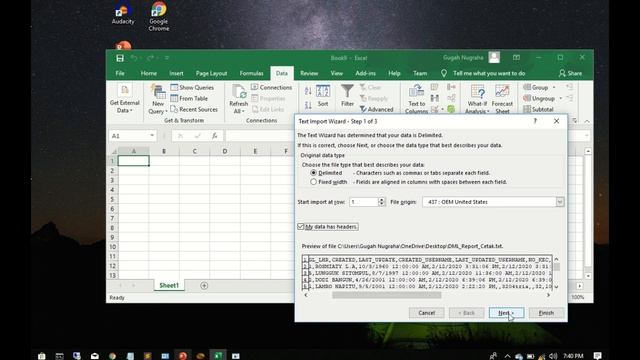
Task: Click the Undo arrow in Excel title bar
Action: pyautogui.click(x=134, y=58)
